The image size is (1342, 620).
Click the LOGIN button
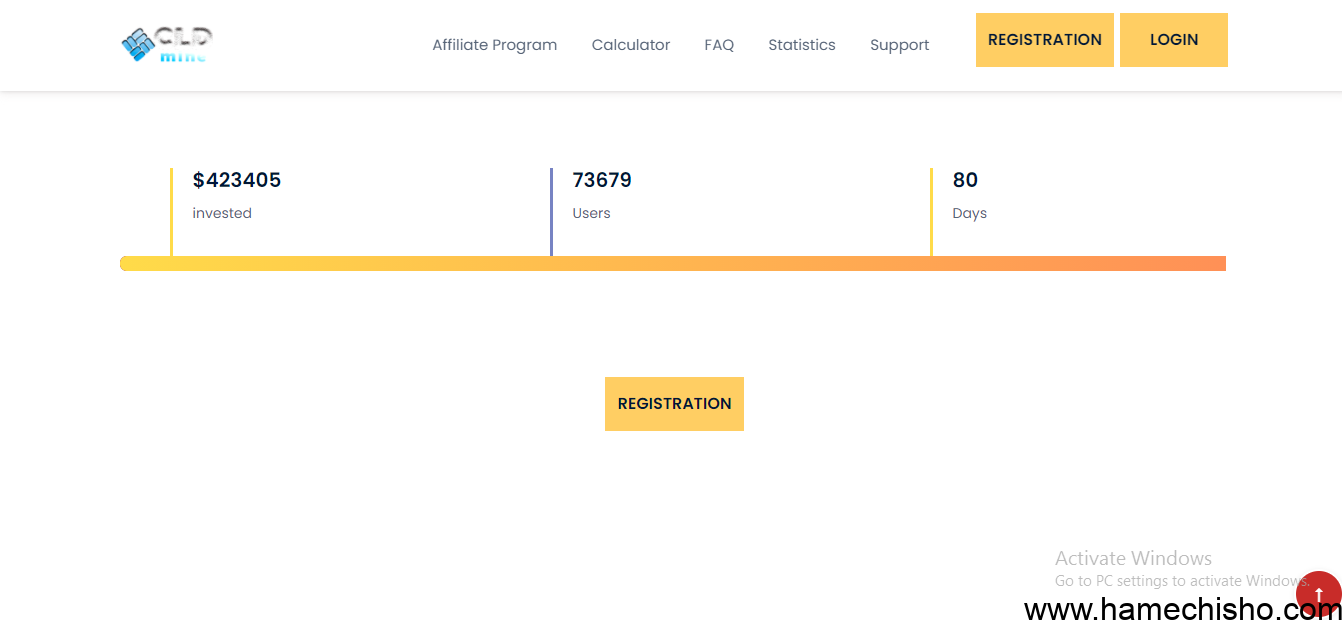point(1173,40)
